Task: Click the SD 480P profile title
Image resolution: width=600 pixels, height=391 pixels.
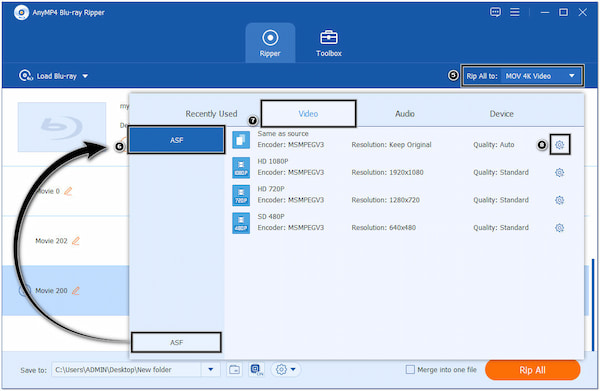Action: 271,217
